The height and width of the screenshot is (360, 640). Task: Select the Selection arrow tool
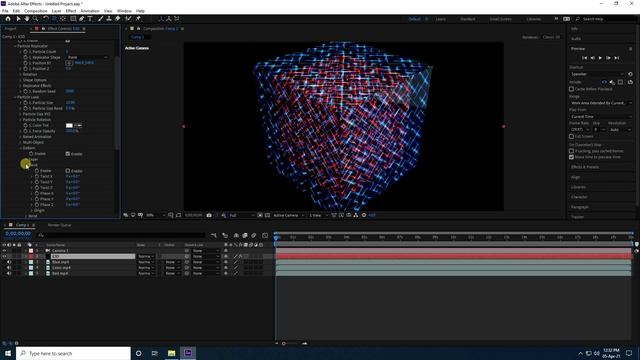(x=18, y=19)
